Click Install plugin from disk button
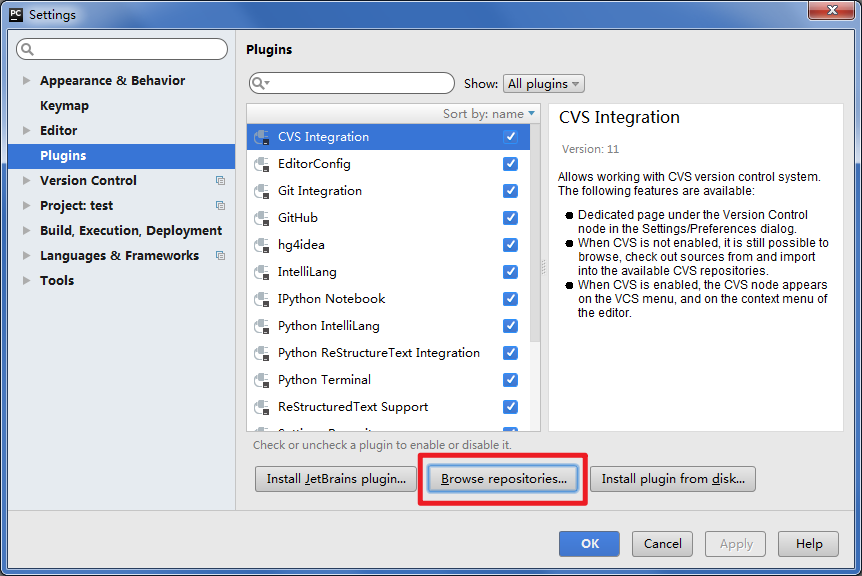Screen dimensions: 862x576 (x=673, y=479)
